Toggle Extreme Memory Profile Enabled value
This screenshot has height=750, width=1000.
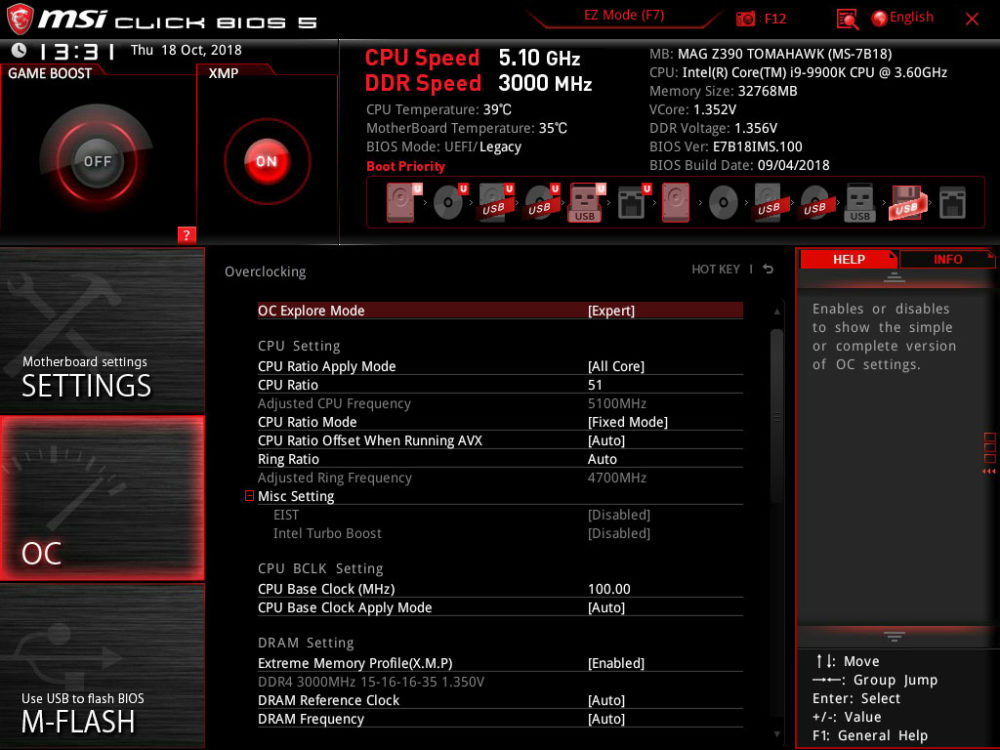[616, 663]
